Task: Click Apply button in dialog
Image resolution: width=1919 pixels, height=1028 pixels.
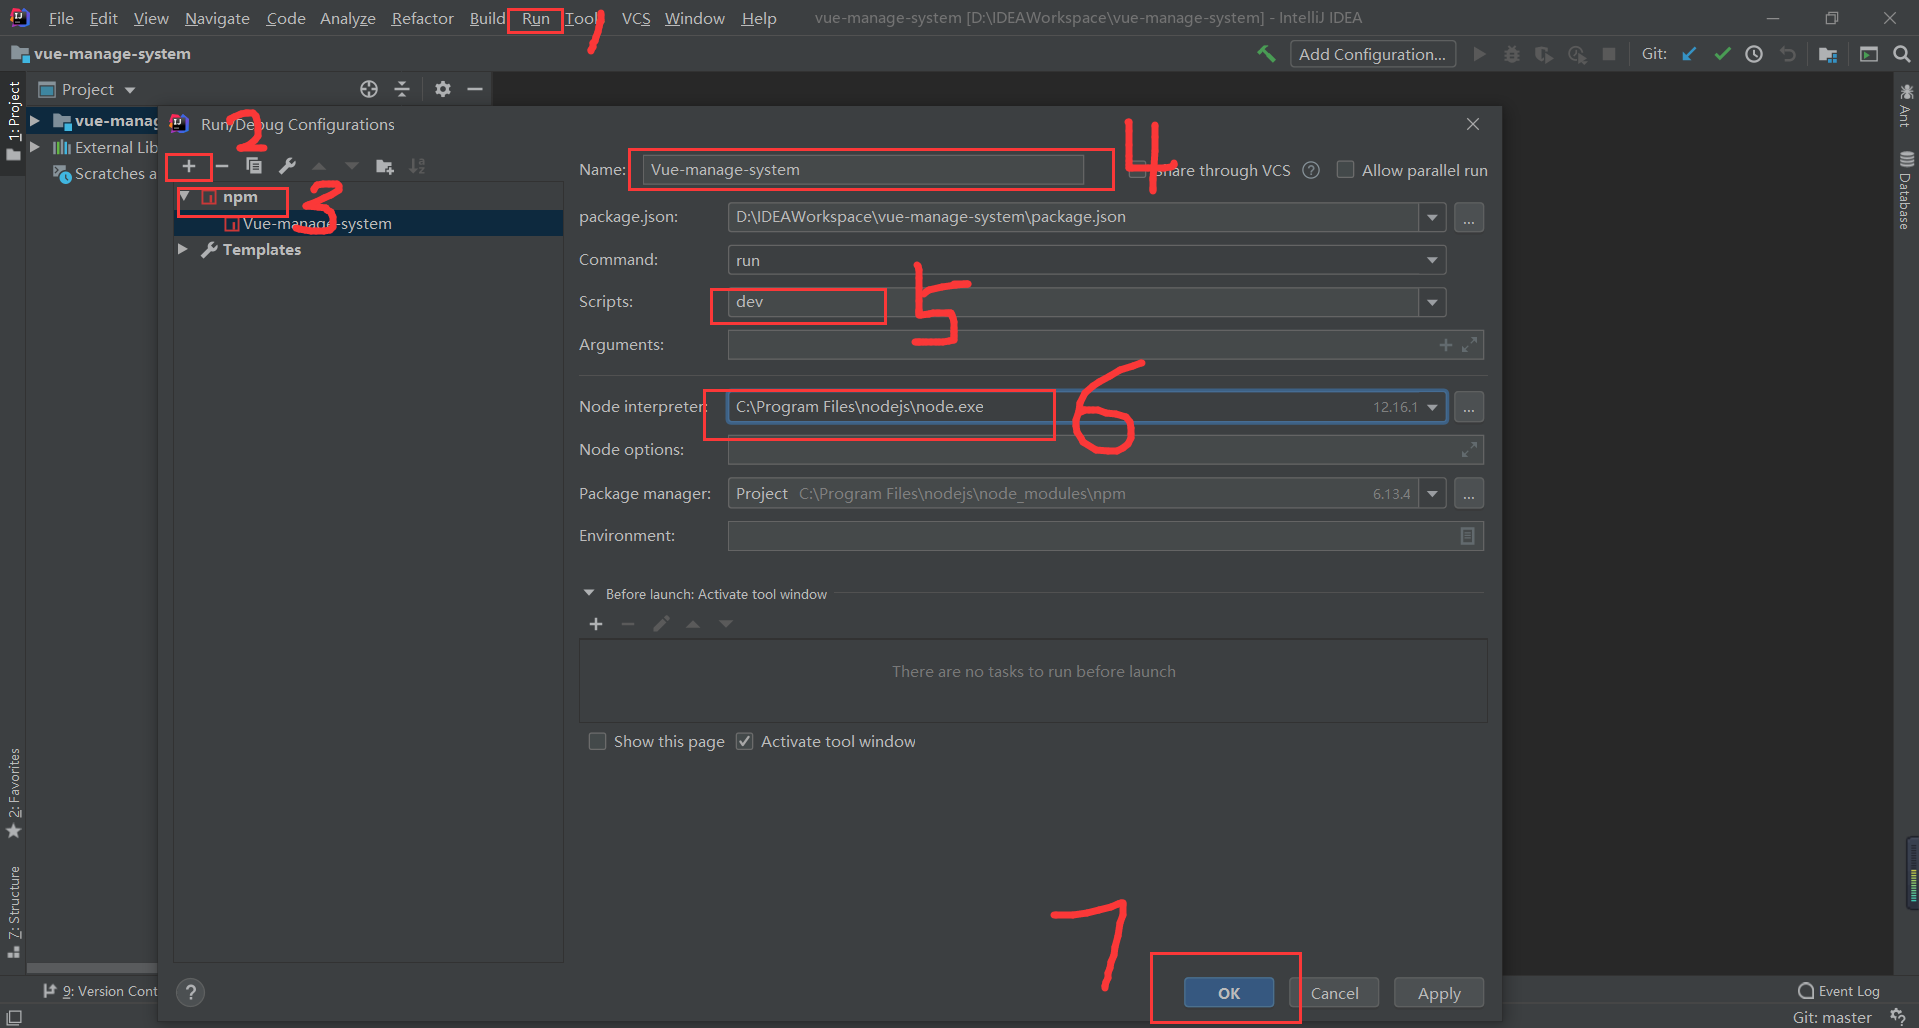Action: (1438, 993)
